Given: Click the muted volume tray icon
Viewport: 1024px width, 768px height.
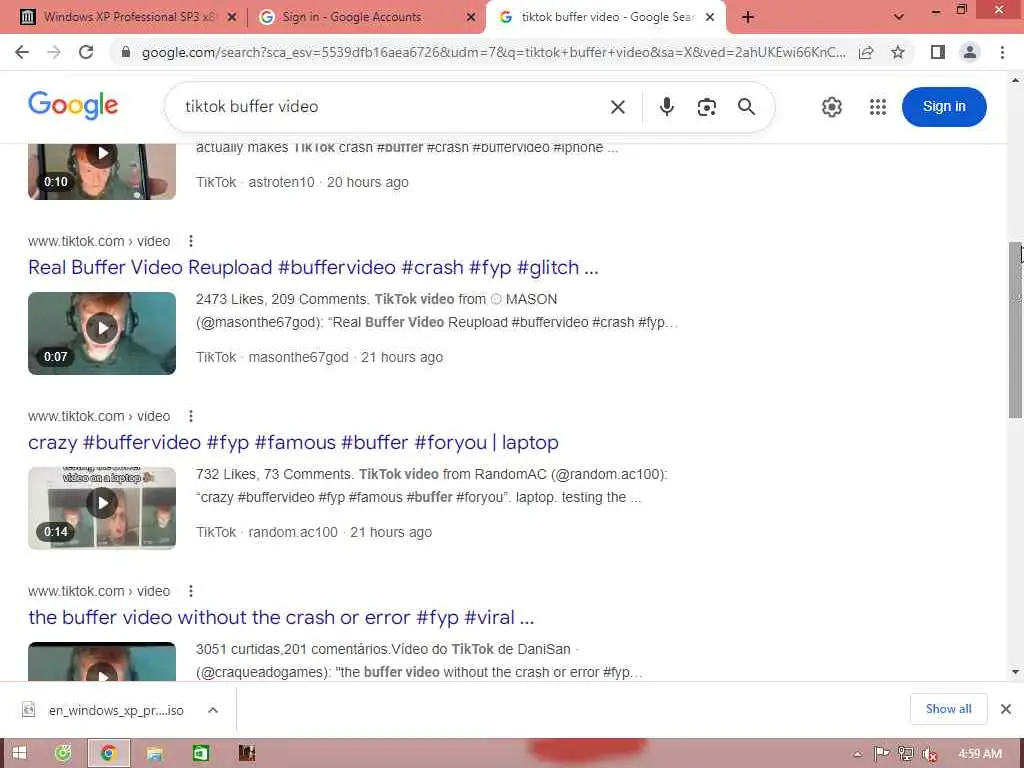Looking at the screenshot, I should coord(929,754).
